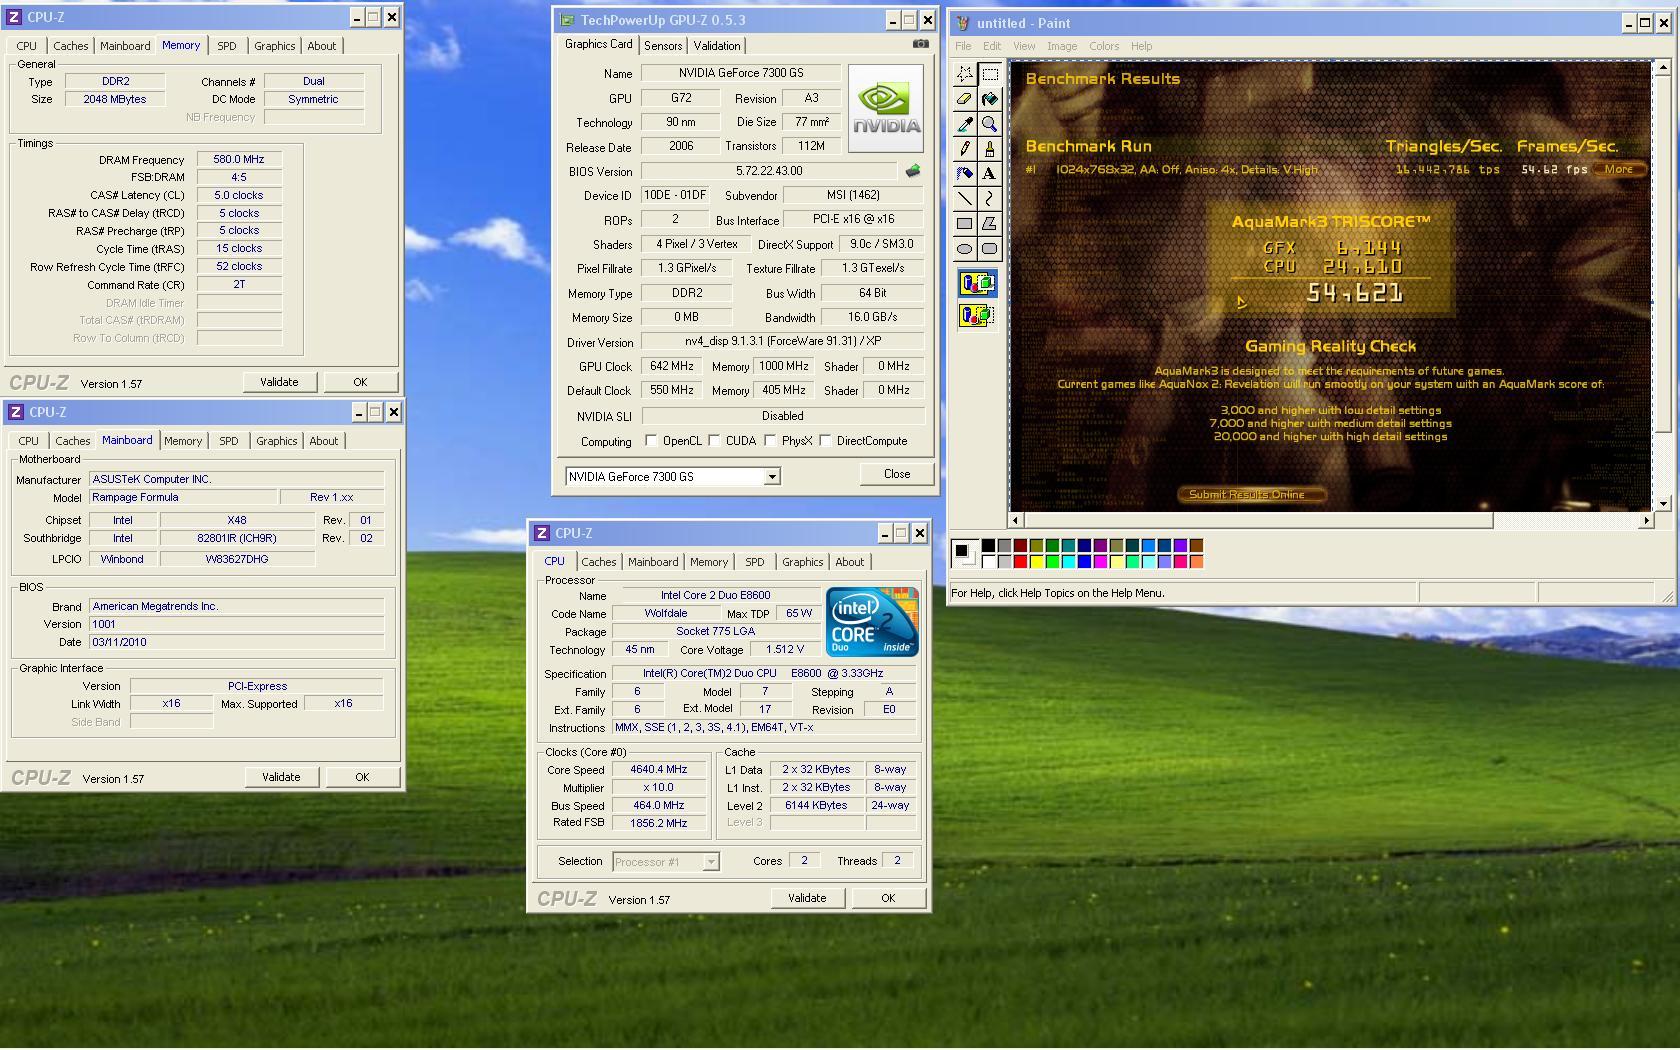Click OK in the CPU-Z processor window
Image resolution: width=1680 pixels, height=1050 pixels.
pos(888,898)
